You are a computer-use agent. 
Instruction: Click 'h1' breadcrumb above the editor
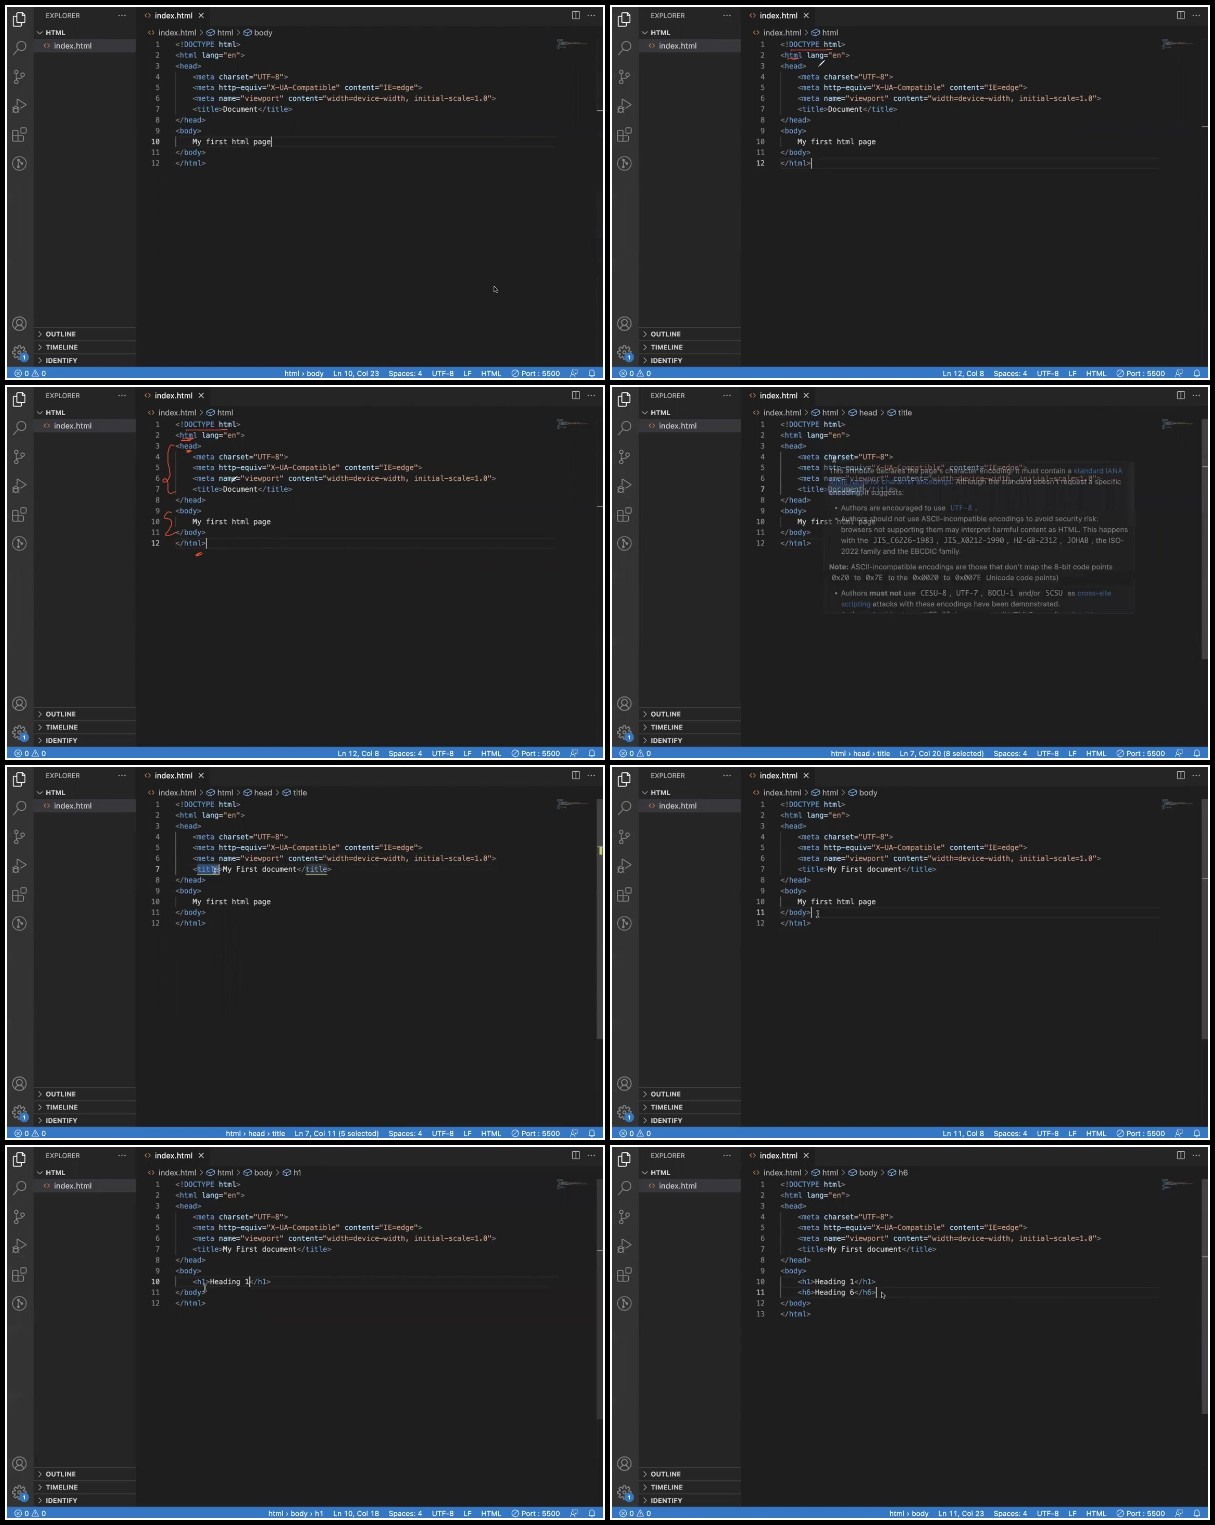point(292,1172)
